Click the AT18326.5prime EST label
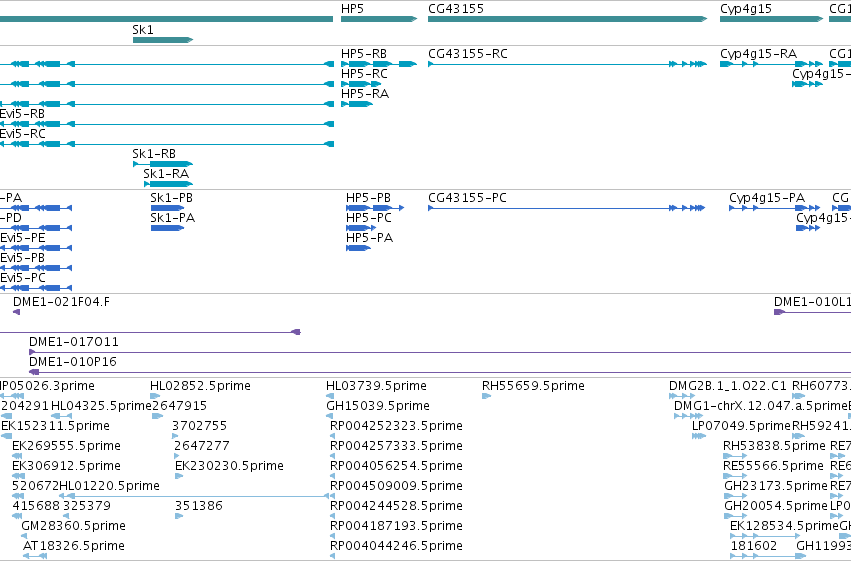The height and width of the screenshot is (561, 851). point(73,547)
